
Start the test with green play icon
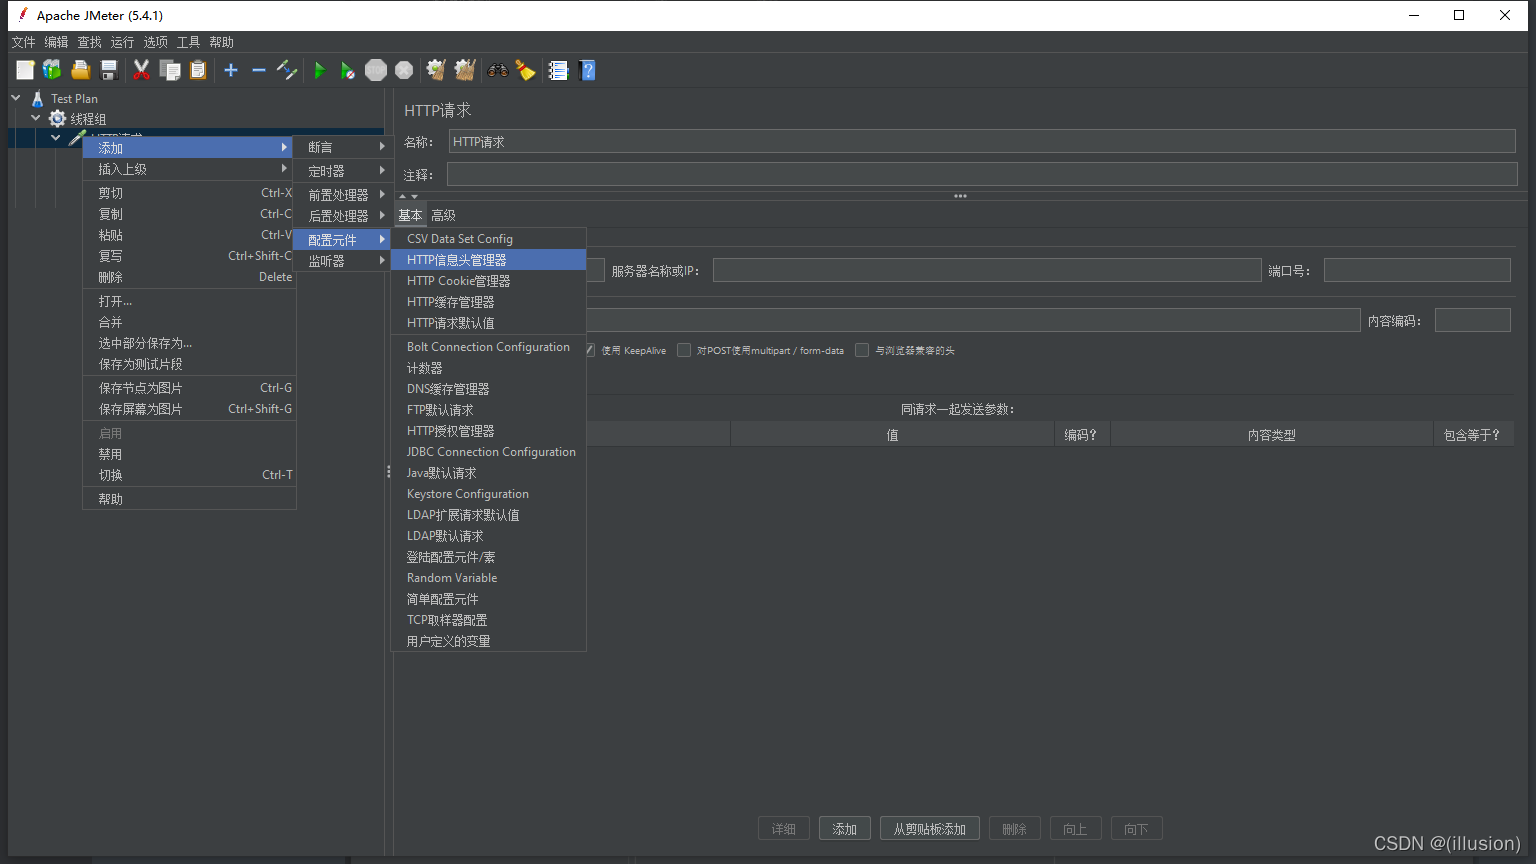coord(320,70)
